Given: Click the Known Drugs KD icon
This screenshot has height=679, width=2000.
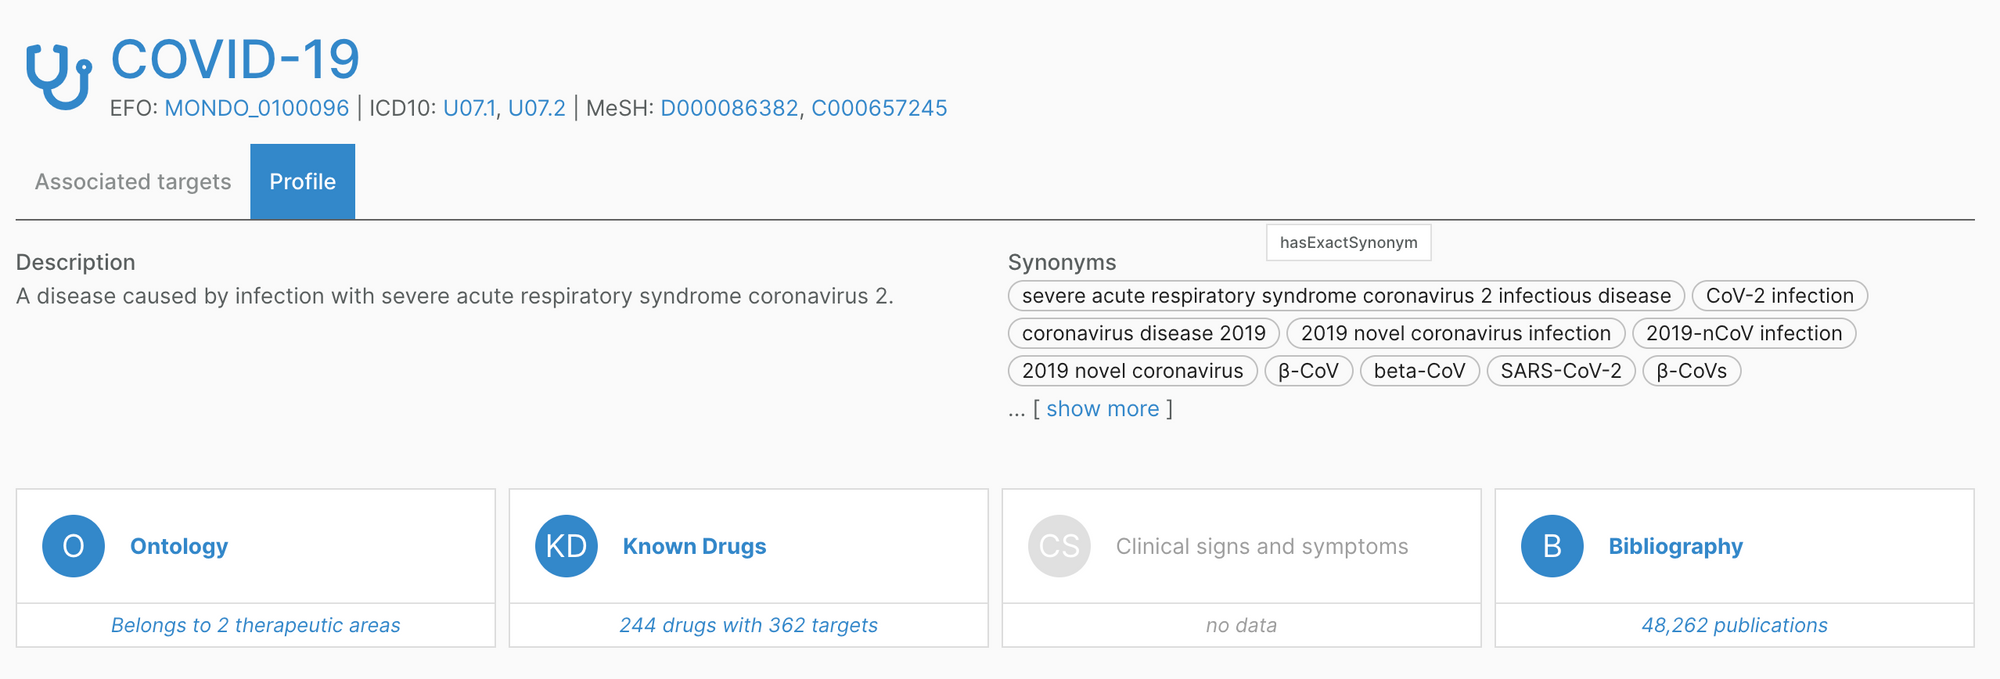Looking at the screenshot, I should pos(566,546).
